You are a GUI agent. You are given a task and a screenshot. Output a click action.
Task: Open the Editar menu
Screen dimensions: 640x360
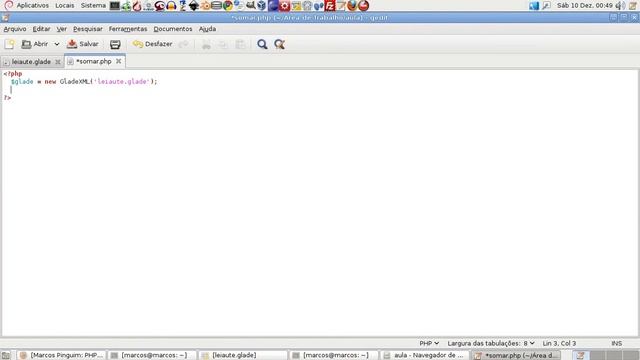(41, 29)
